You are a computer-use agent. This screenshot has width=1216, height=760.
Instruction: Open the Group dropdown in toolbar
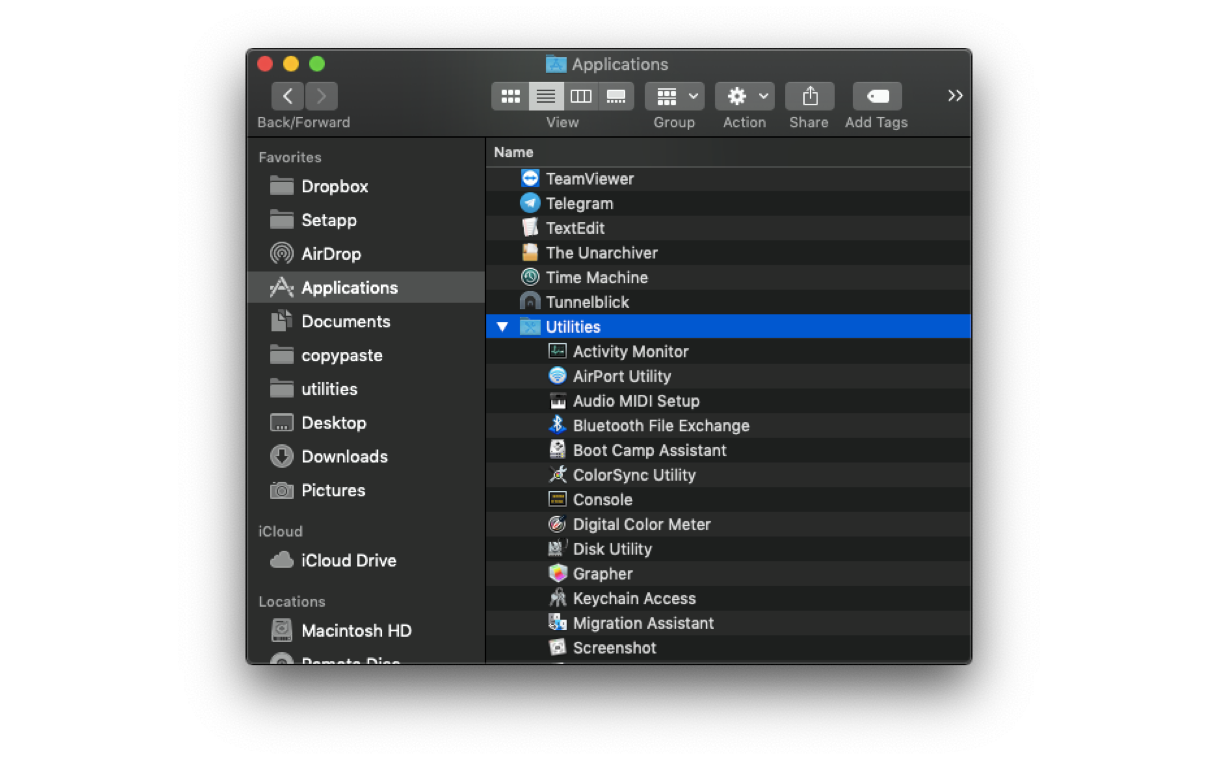[x=674, y=96]
